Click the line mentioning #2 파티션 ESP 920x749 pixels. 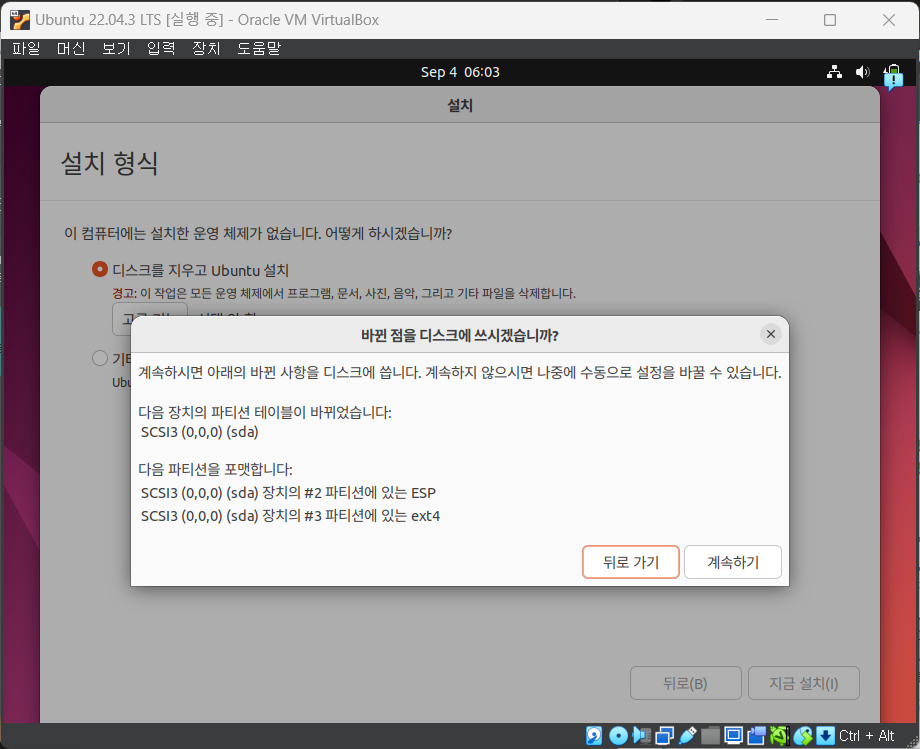click(288, 493)
